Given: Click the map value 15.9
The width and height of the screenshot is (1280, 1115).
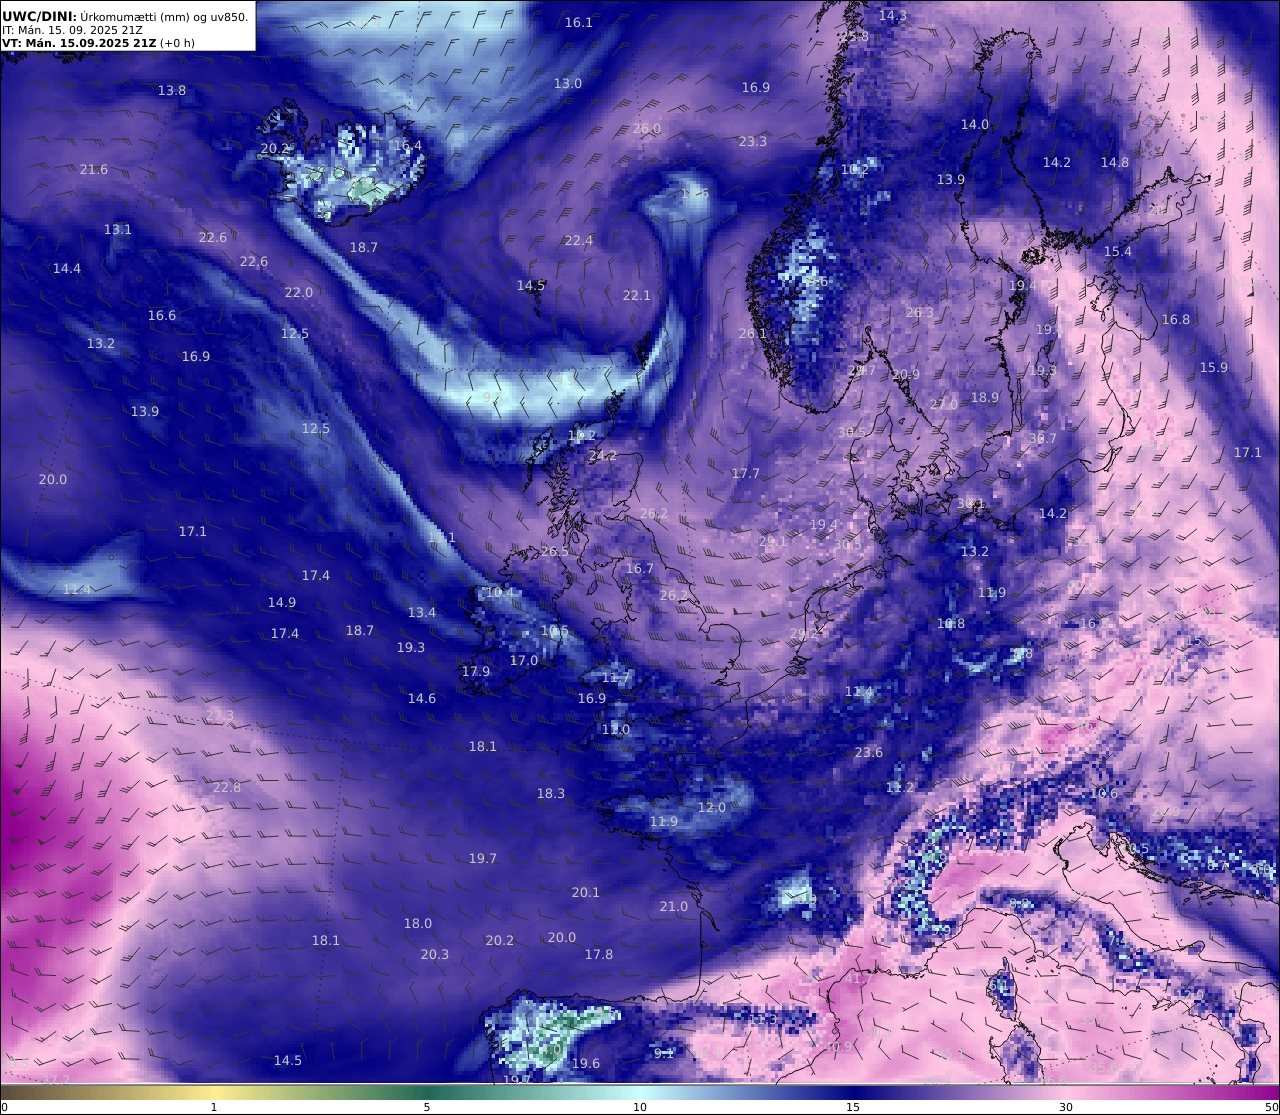Looking at the screenshot, I should coord(1214,367).
